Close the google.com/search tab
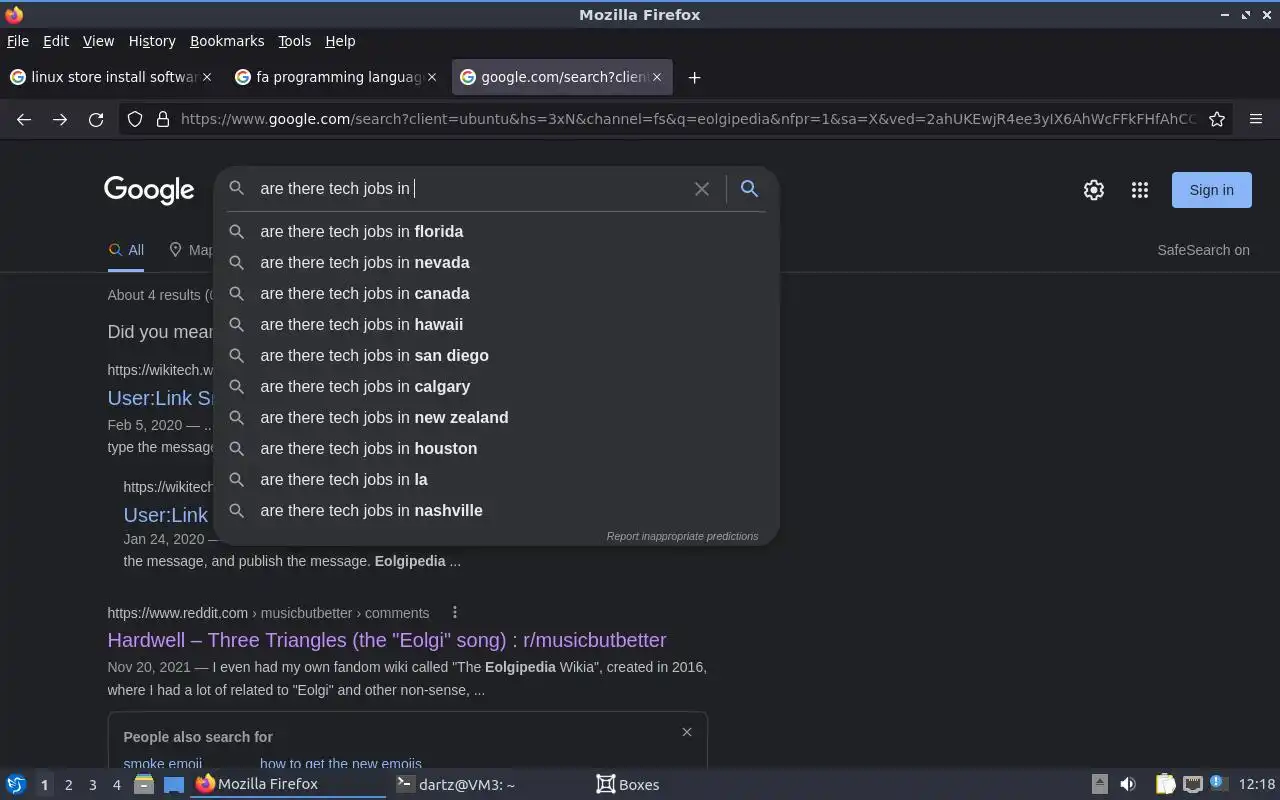This screenshot has width=1280, height=800. click(x=657, y=77)
